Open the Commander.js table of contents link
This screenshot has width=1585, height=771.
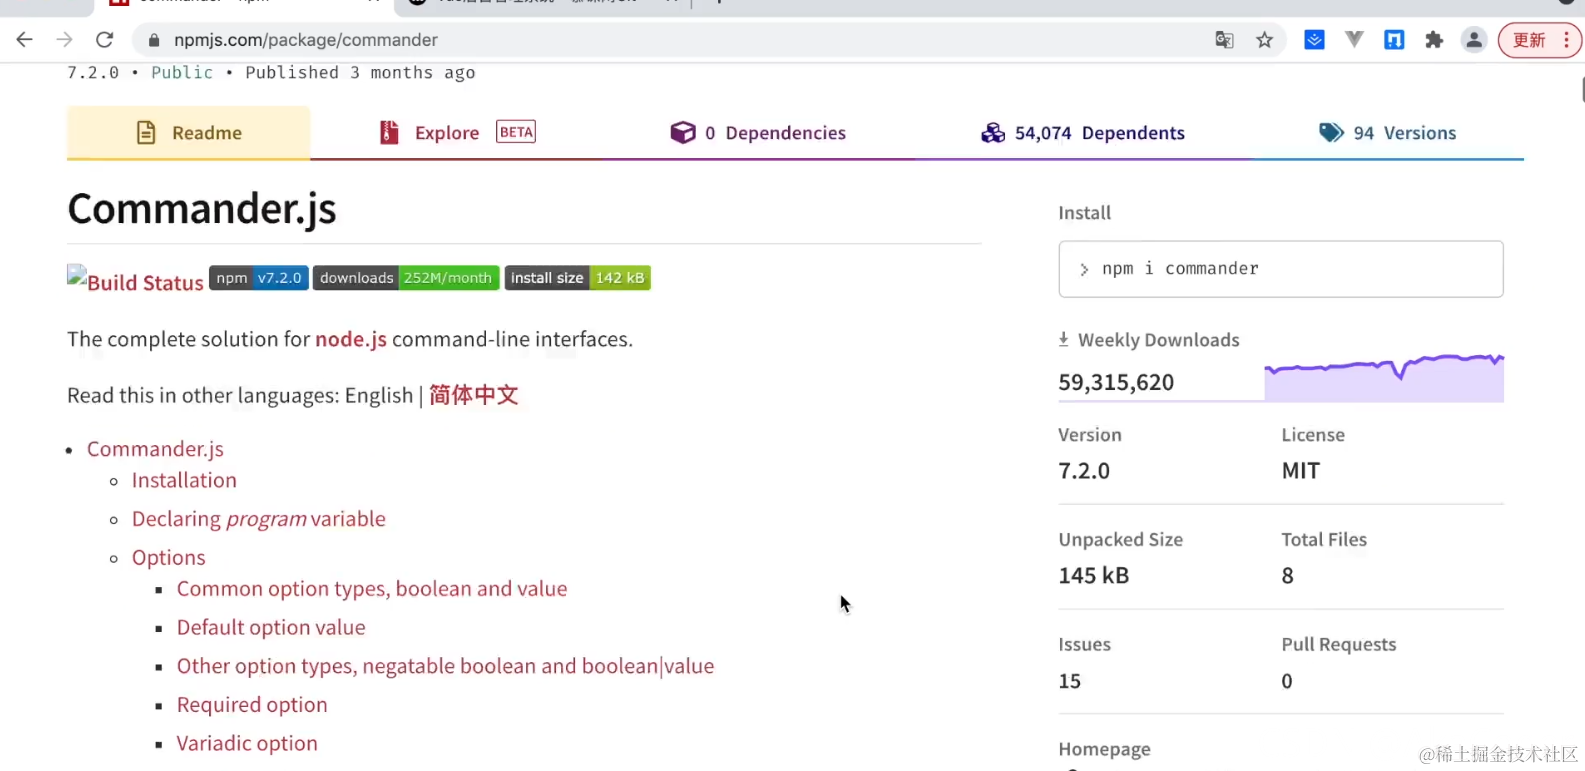[x=155, y=449]
